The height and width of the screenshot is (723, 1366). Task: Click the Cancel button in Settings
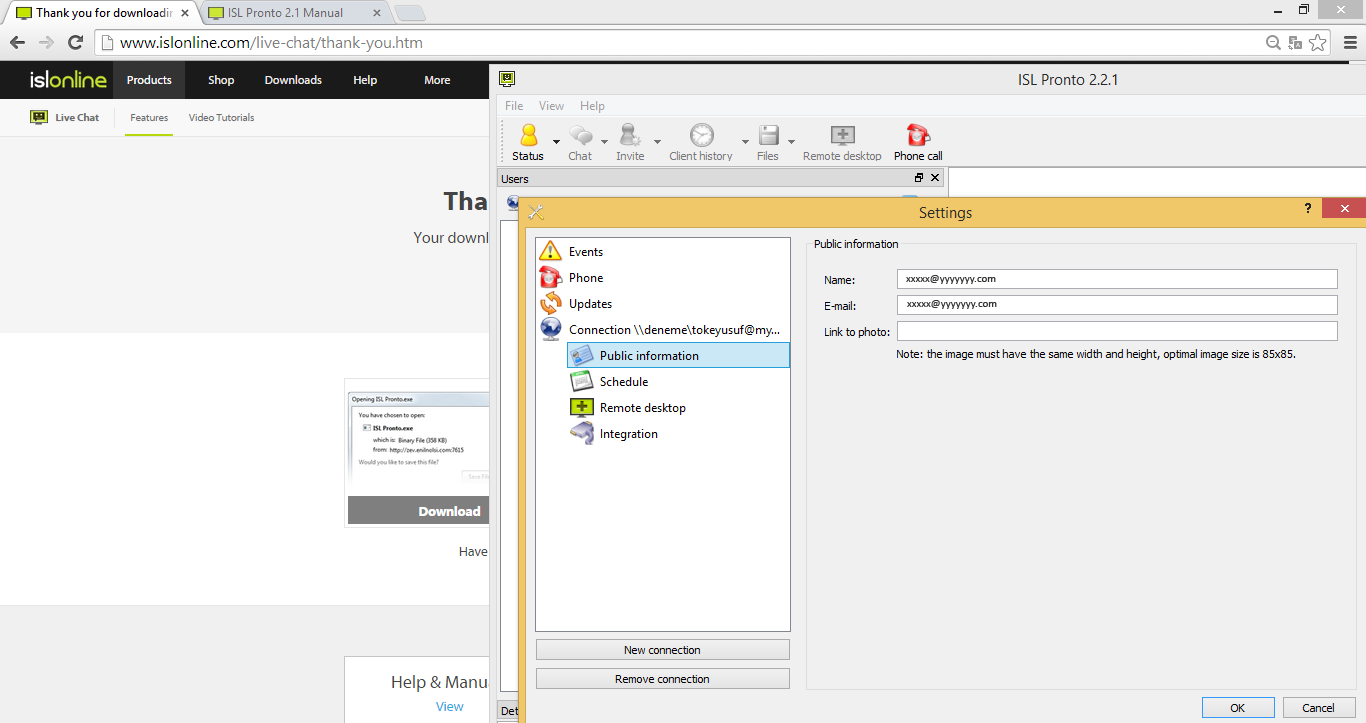tap(1319, 707)
